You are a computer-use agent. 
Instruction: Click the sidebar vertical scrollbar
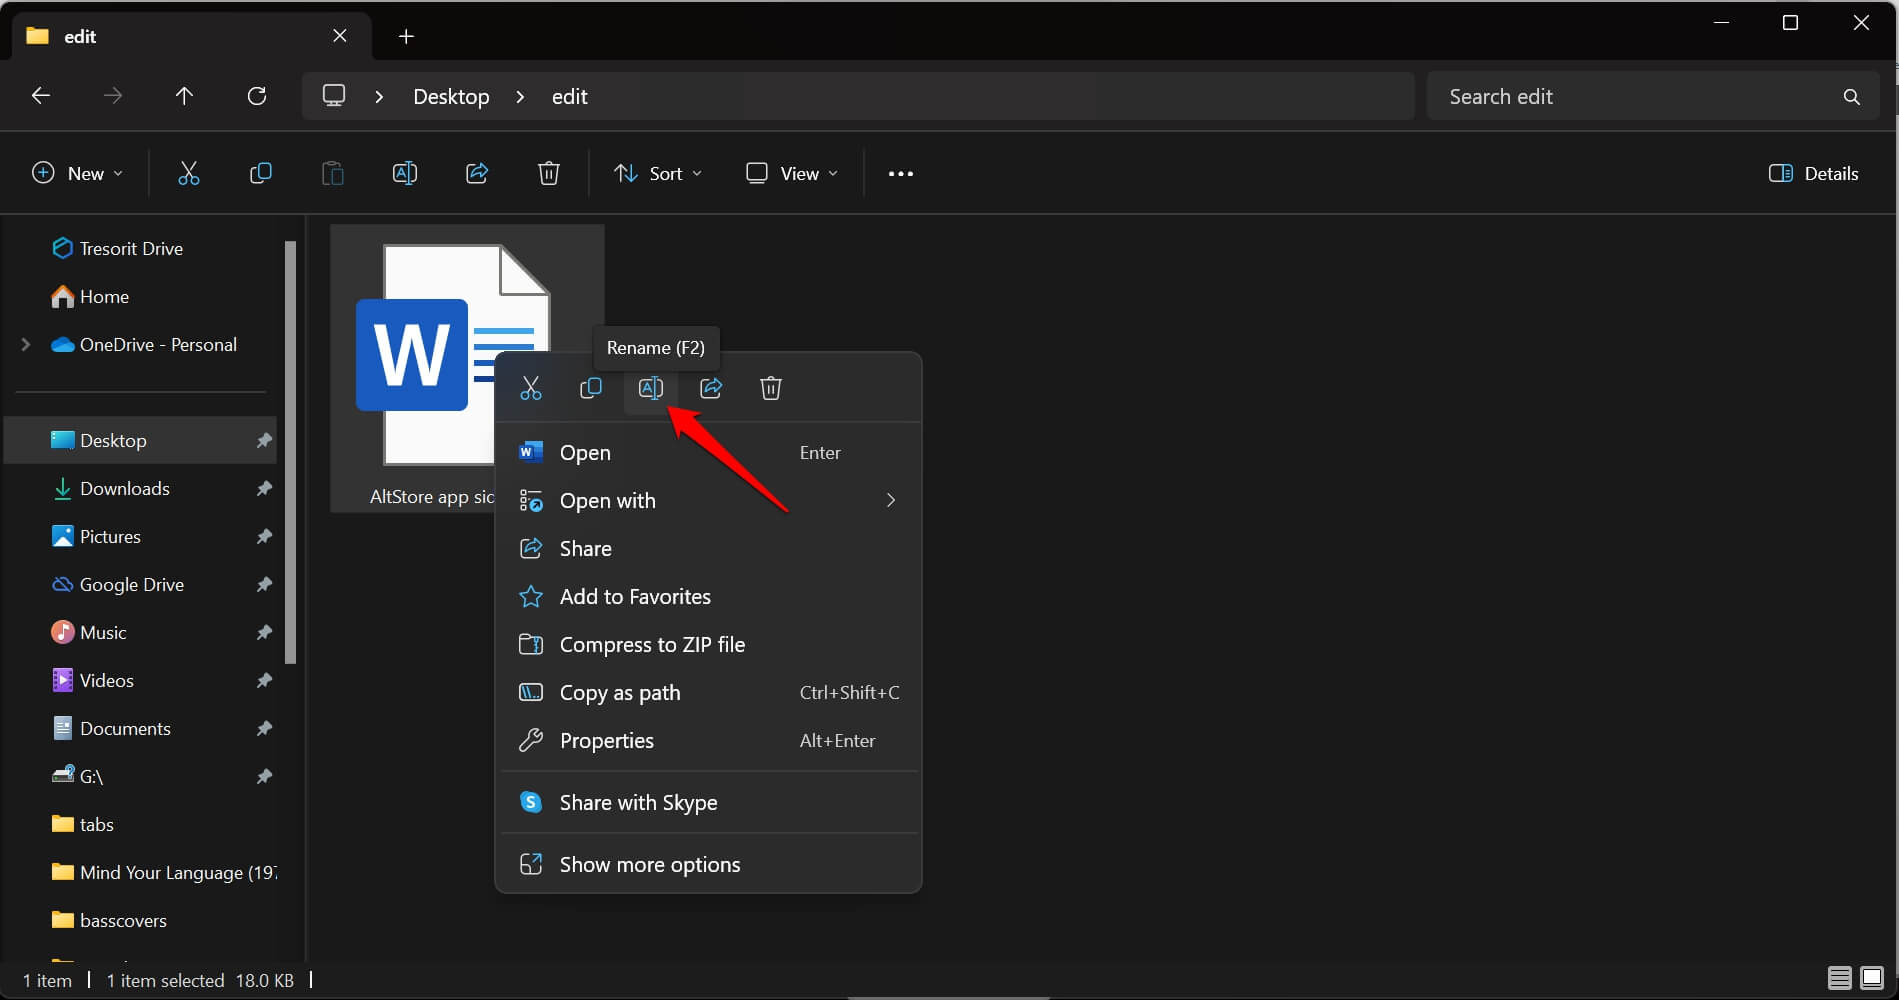click(291, 450)
